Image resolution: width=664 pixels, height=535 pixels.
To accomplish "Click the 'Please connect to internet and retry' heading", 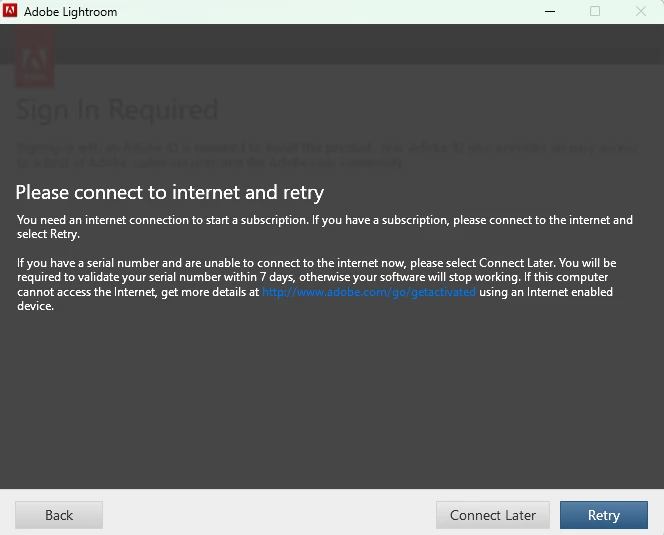I will click(x=170, y=192).
